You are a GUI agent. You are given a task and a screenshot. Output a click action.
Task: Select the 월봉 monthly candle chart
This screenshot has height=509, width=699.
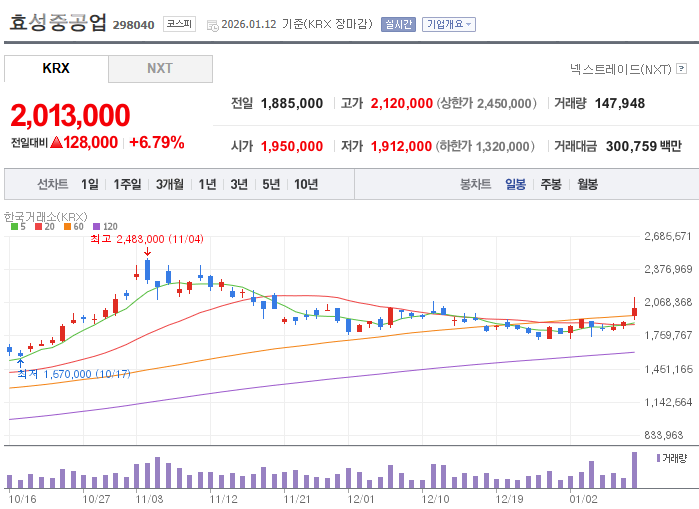click(x=588, y=184)
